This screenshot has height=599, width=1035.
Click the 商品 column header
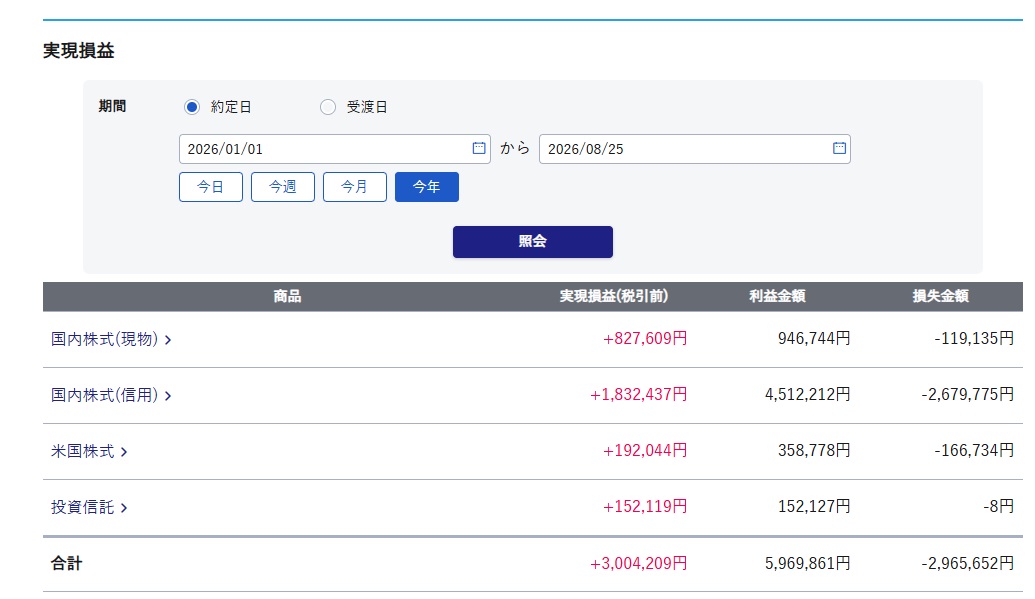(287, 297)
